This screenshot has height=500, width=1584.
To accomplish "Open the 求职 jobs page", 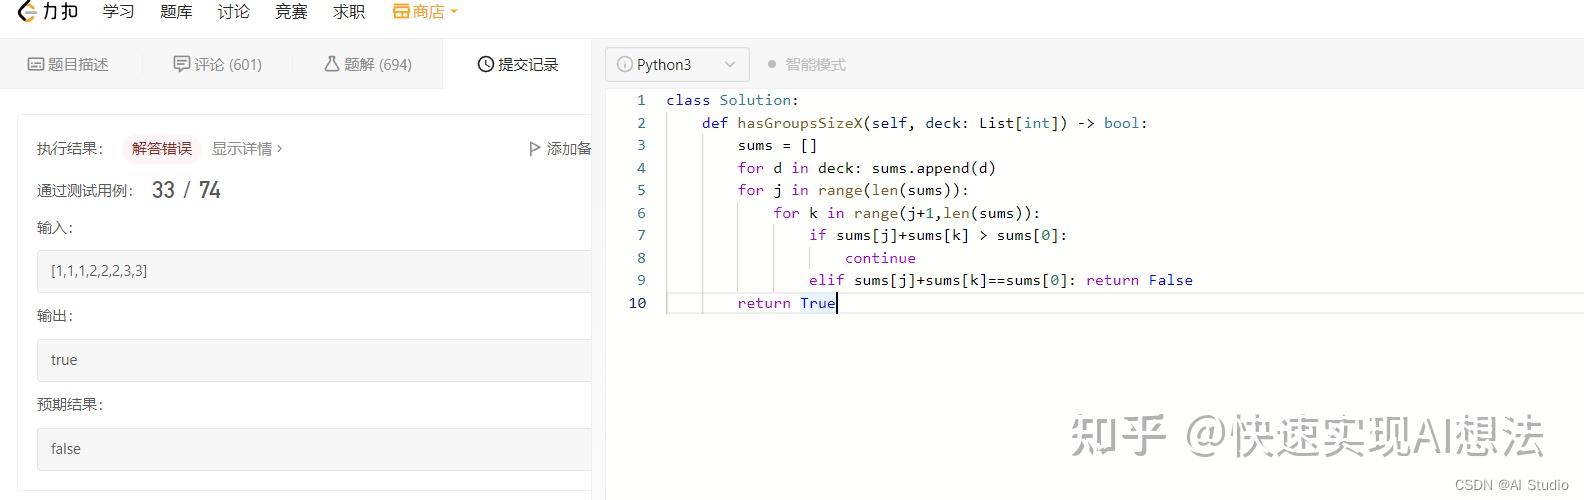I will pos(349,12).
